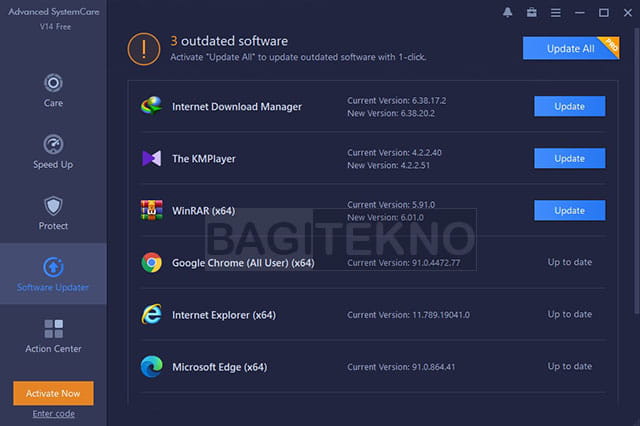Click the Internet Download Manager icon
Screen dimensions: 640x426
click(151, 106)
